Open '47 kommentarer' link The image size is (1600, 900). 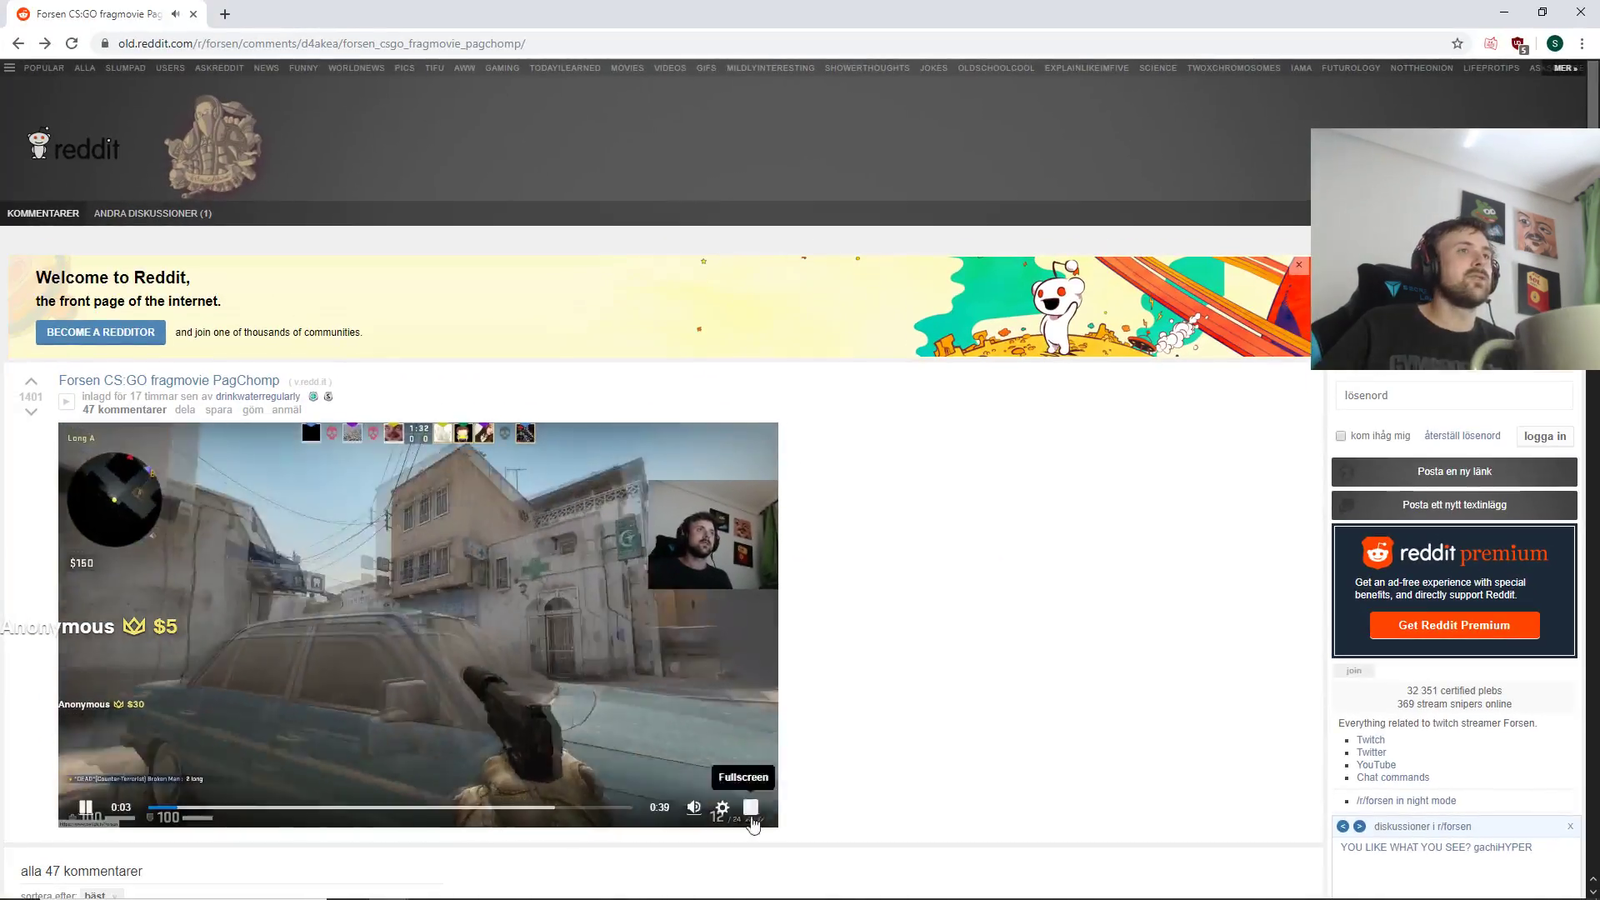(x=125, y=410)
